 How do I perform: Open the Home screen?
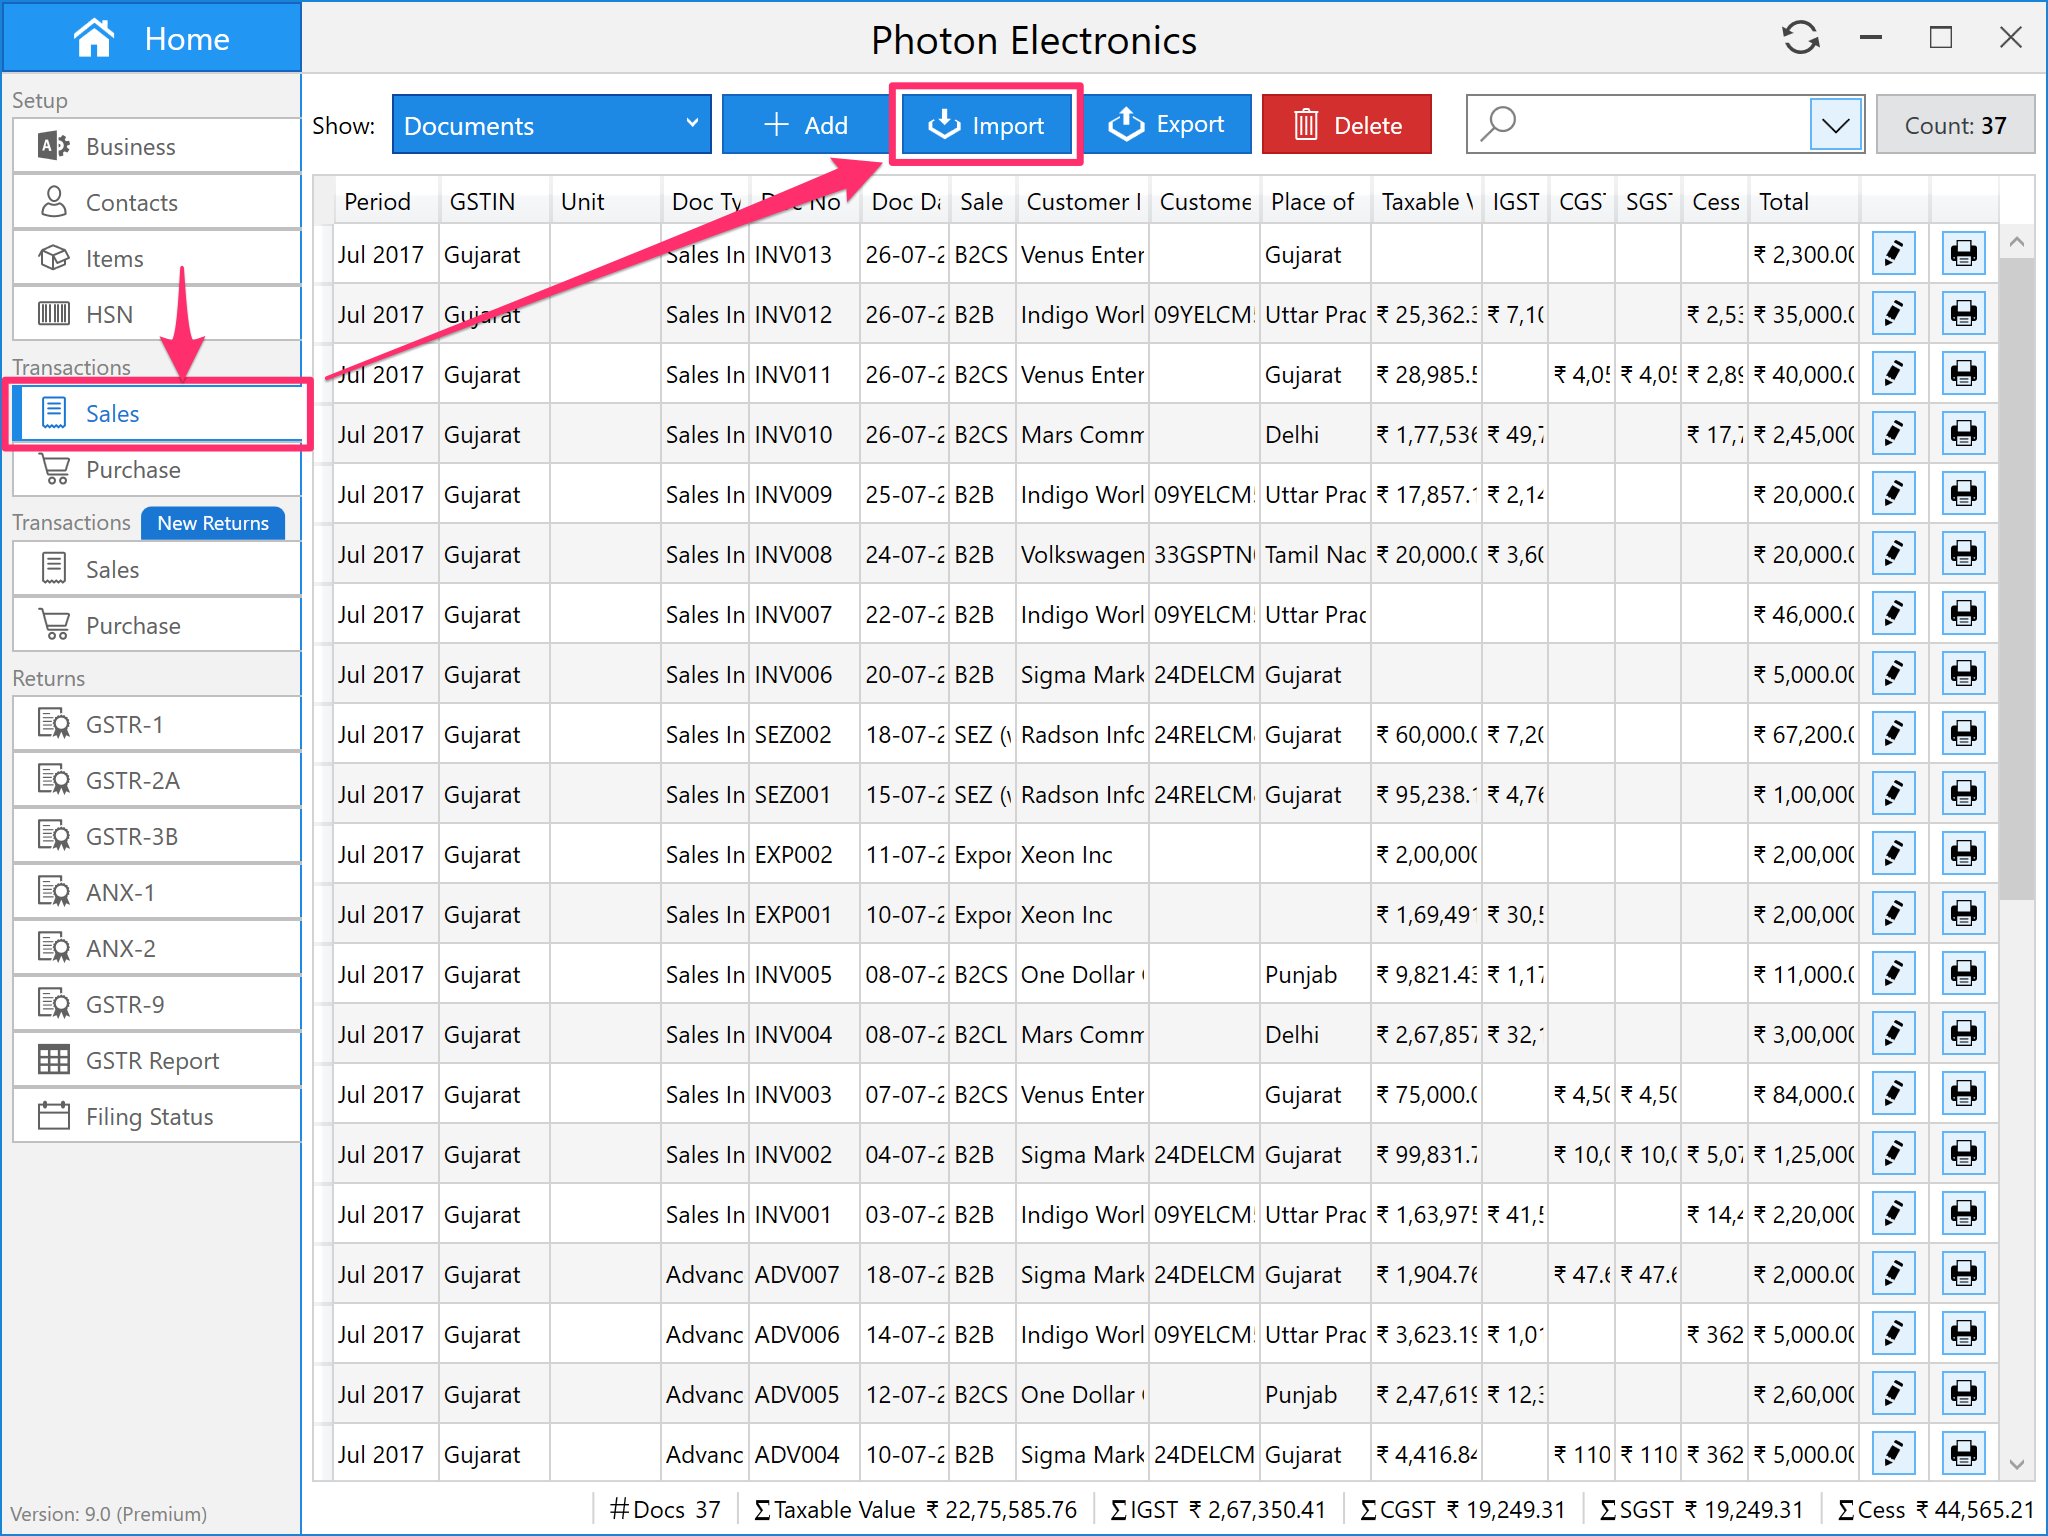coord(152,38)
